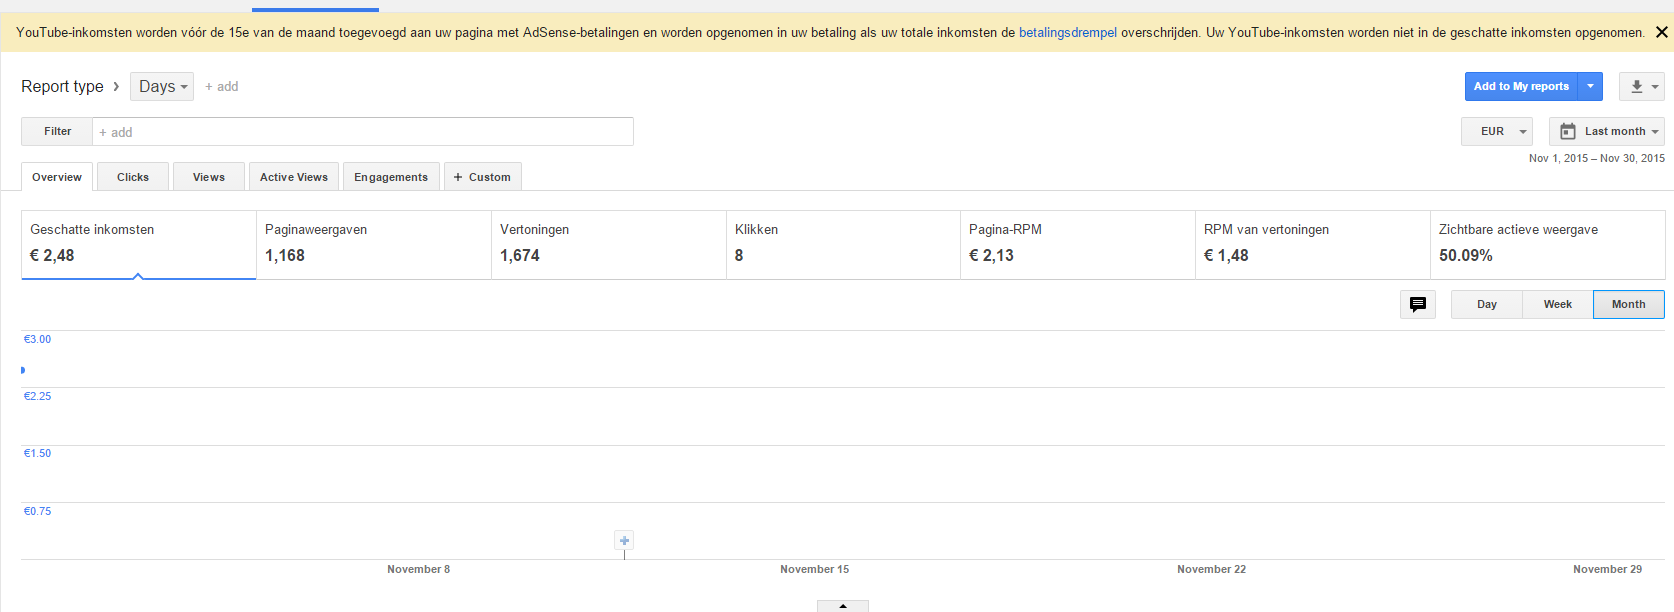1674x612 pixels.
Task: Switch to the Active Views tab
Action: point(294,177)
